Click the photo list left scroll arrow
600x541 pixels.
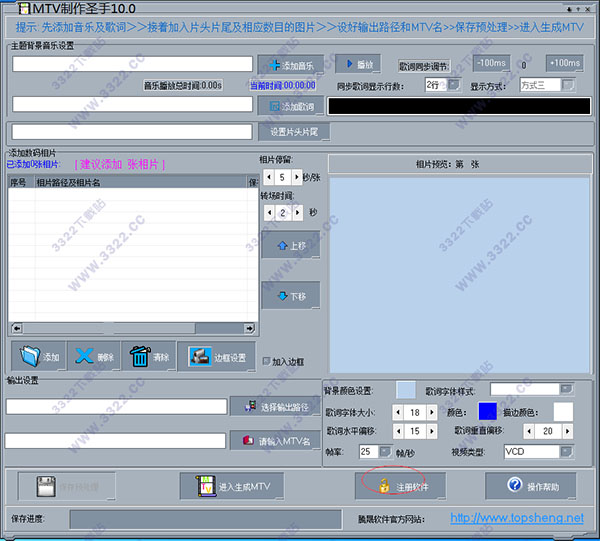(x=17, y=328)
